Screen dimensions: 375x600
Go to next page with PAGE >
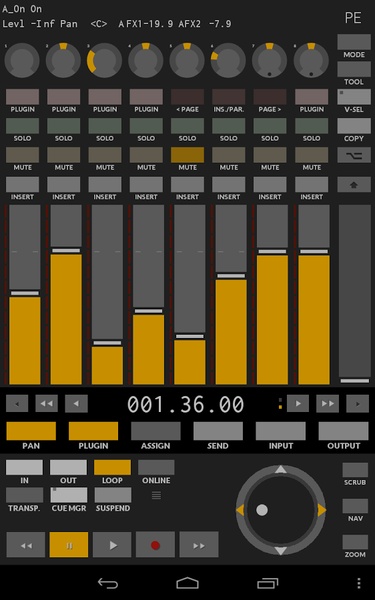[x=270, y=97]
